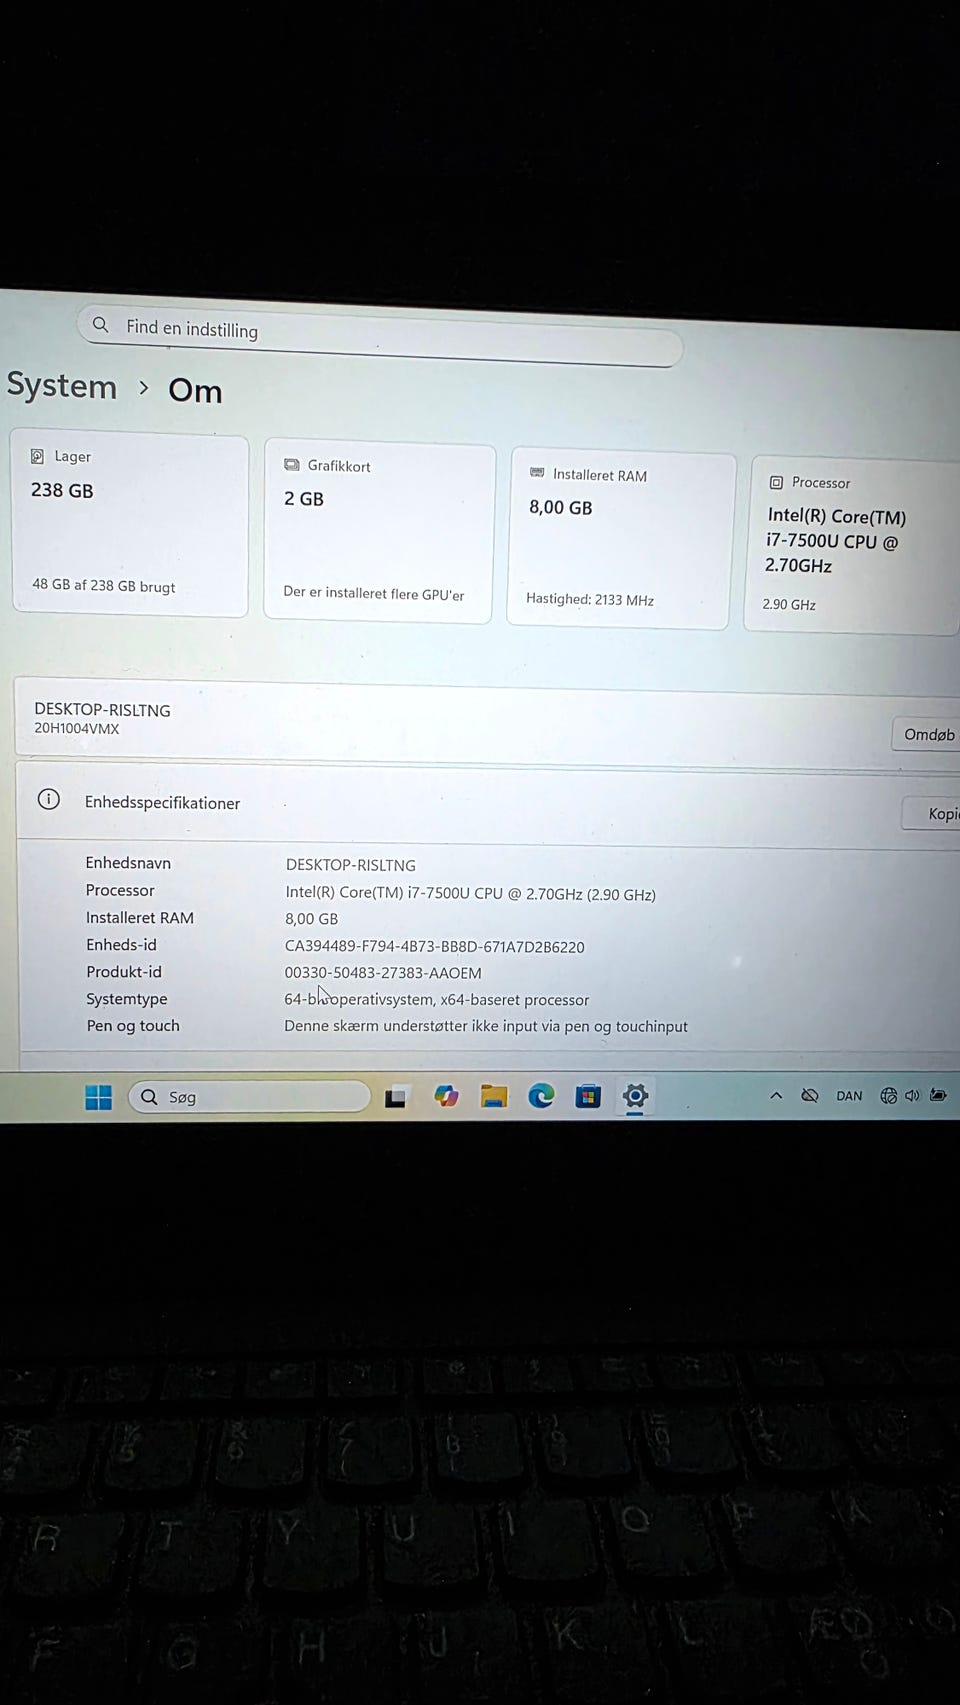Click the Pen og touch description text
The width and height of the screenshot is (960, 1705).
486,1026
